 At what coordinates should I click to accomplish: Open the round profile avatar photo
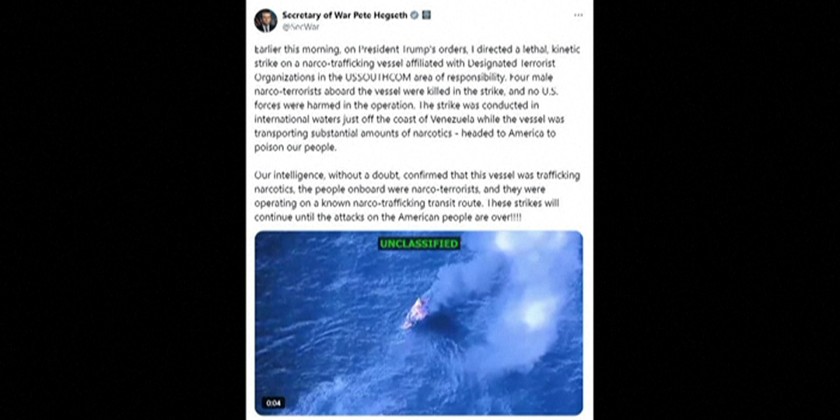click(266, 20)
